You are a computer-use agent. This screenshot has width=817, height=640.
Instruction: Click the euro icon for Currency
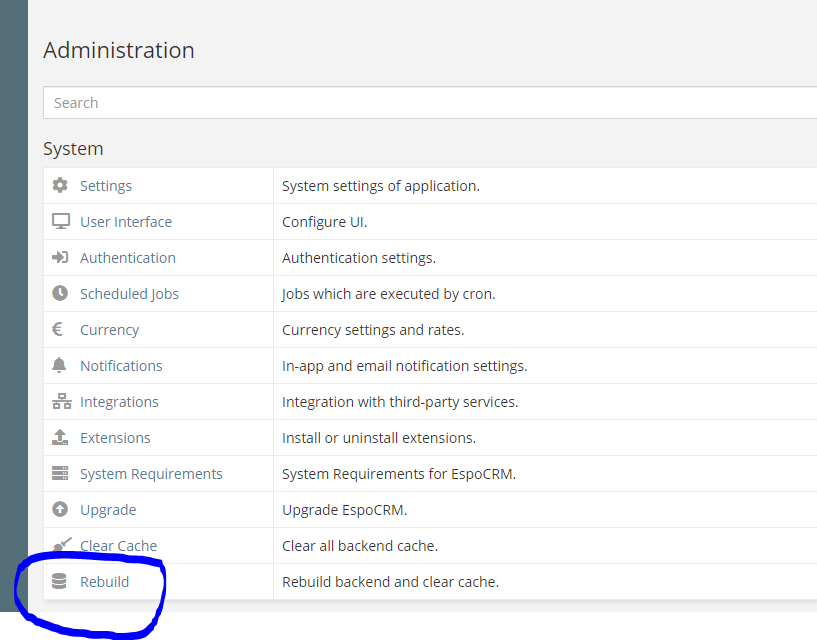point(58,330)
